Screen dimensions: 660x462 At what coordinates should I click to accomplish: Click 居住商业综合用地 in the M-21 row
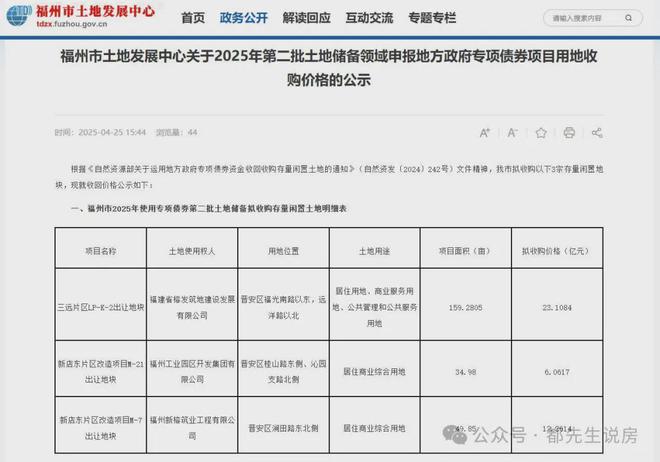[x=375, y=372]
